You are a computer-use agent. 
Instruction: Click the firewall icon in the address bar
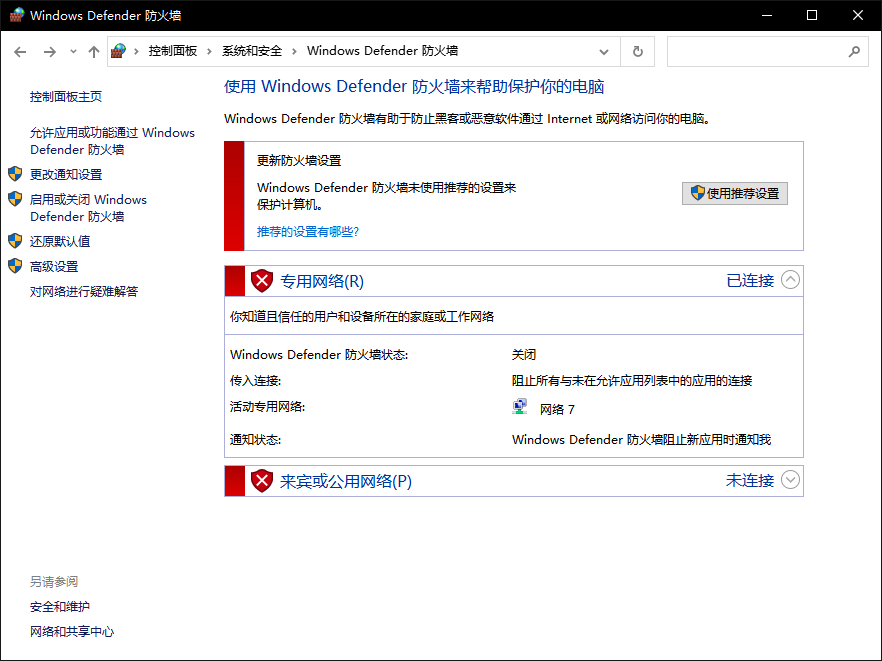click(x=118, y=51)
